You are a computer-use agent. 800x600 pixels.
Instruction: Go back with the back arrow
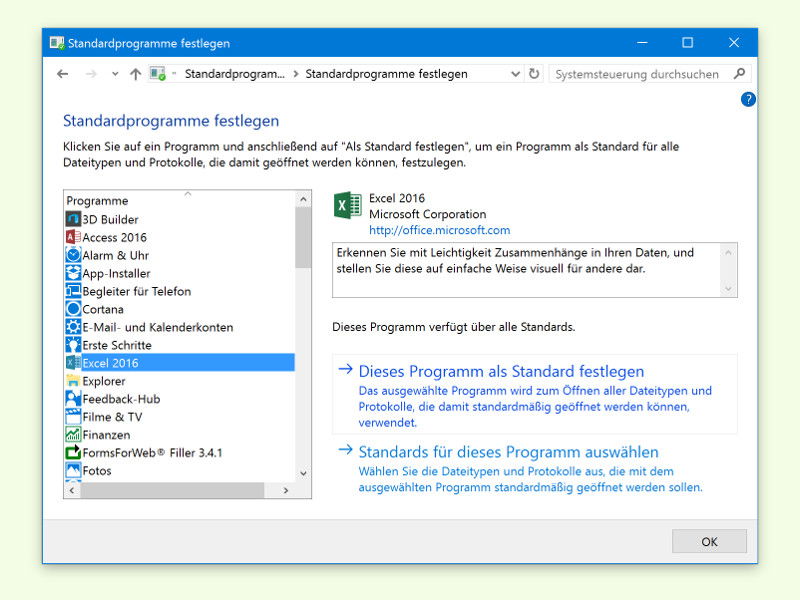click(x=63, y=74)
